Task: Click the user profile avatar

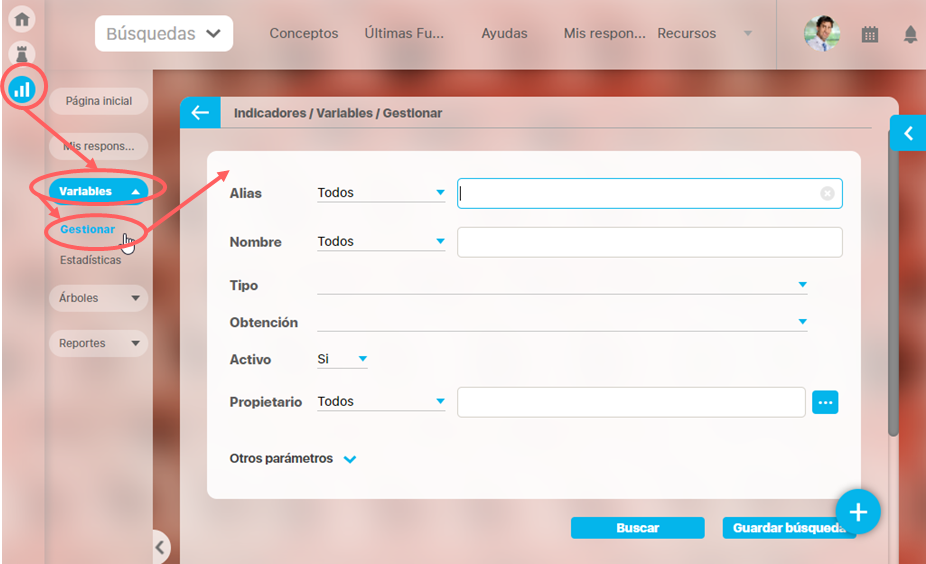Action: pyautogui.click(x=821, y=33)
